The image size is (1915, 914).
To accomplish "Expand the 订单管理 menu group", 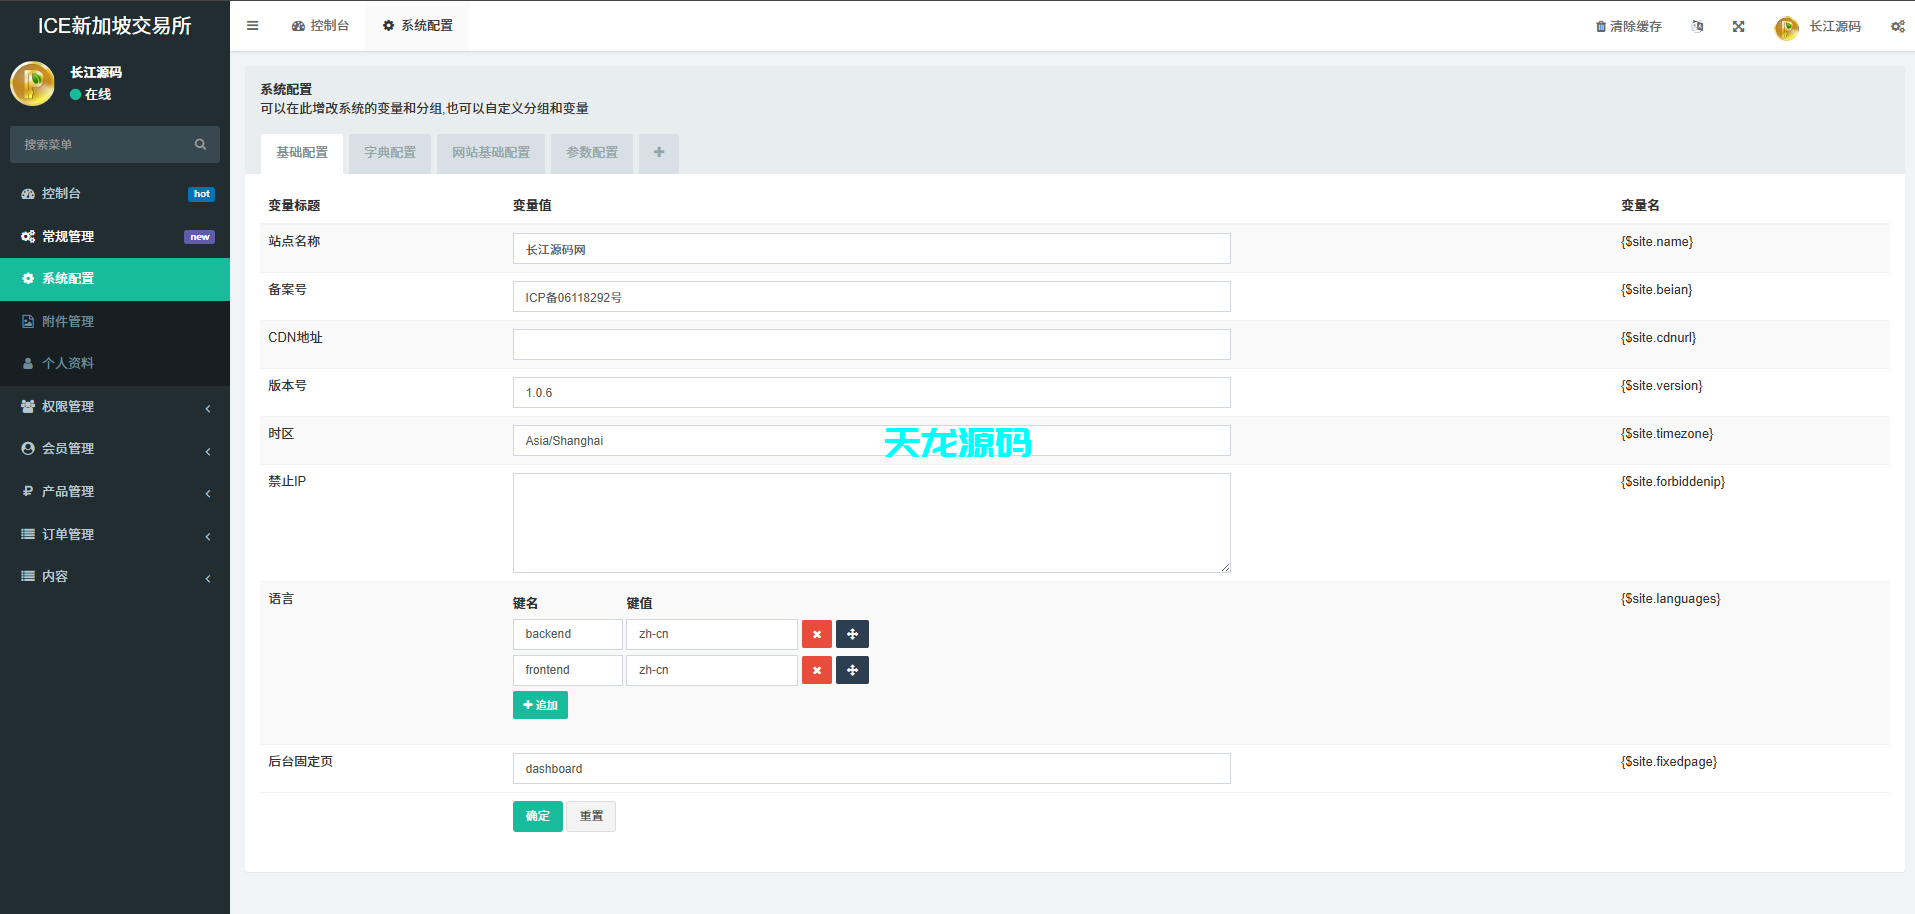I will 208,536.
